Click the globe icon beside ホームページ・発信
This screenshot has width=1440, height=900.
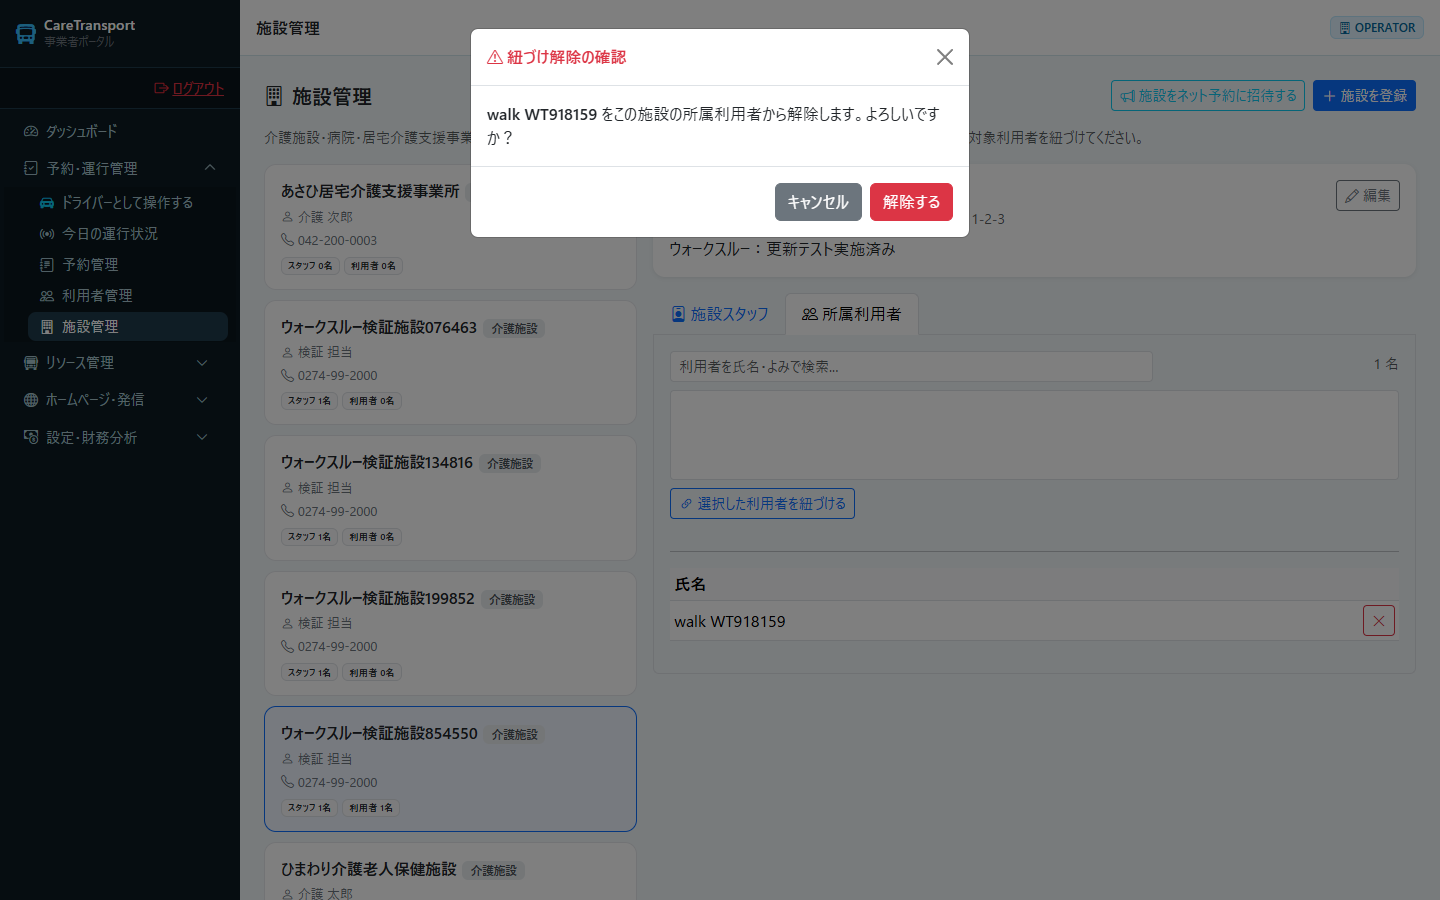pos(31,400)
